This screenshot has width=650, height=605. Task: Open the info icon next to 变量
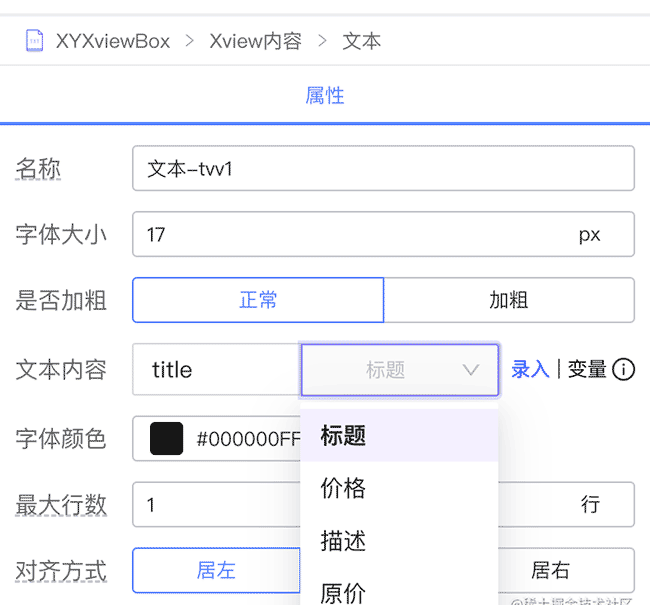(623, 369)
